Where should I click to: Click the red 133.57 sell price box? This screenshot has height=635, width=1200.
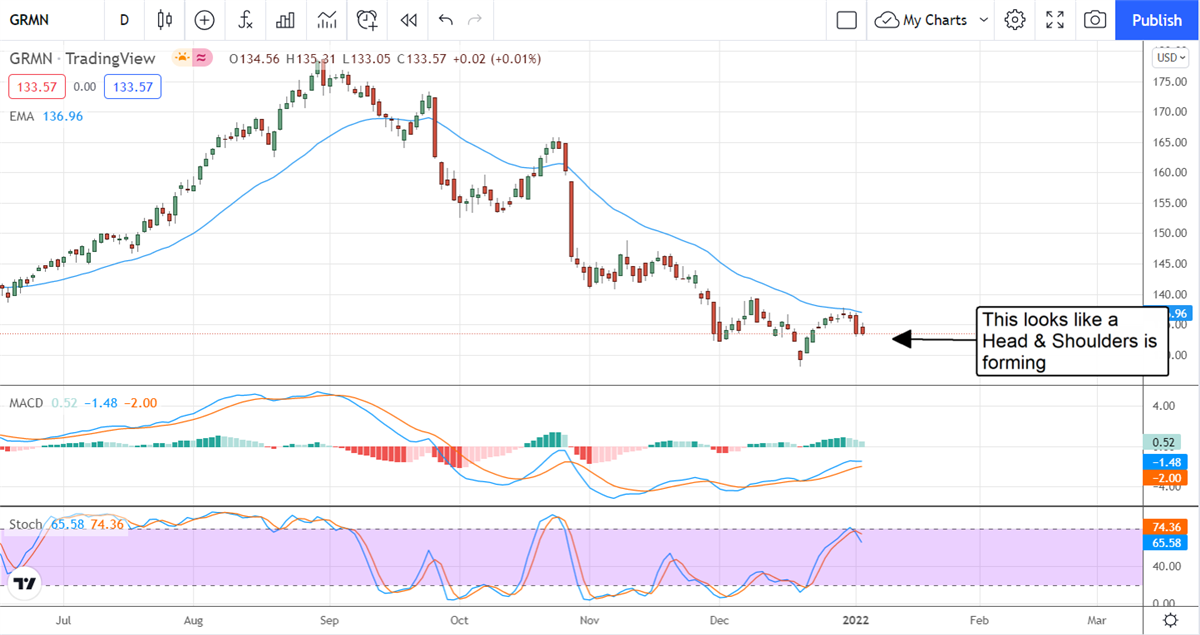[37, 87]
